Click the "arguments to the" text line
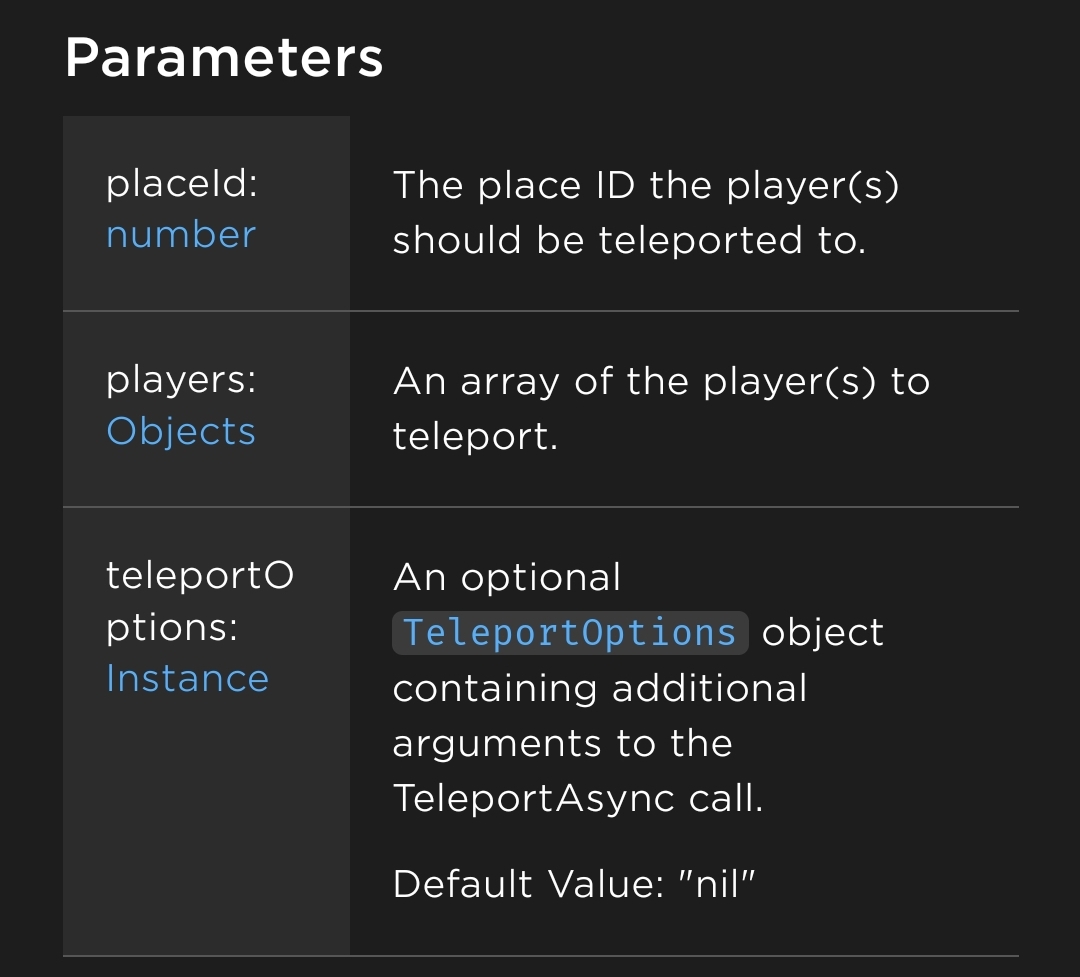 point(562,743)
